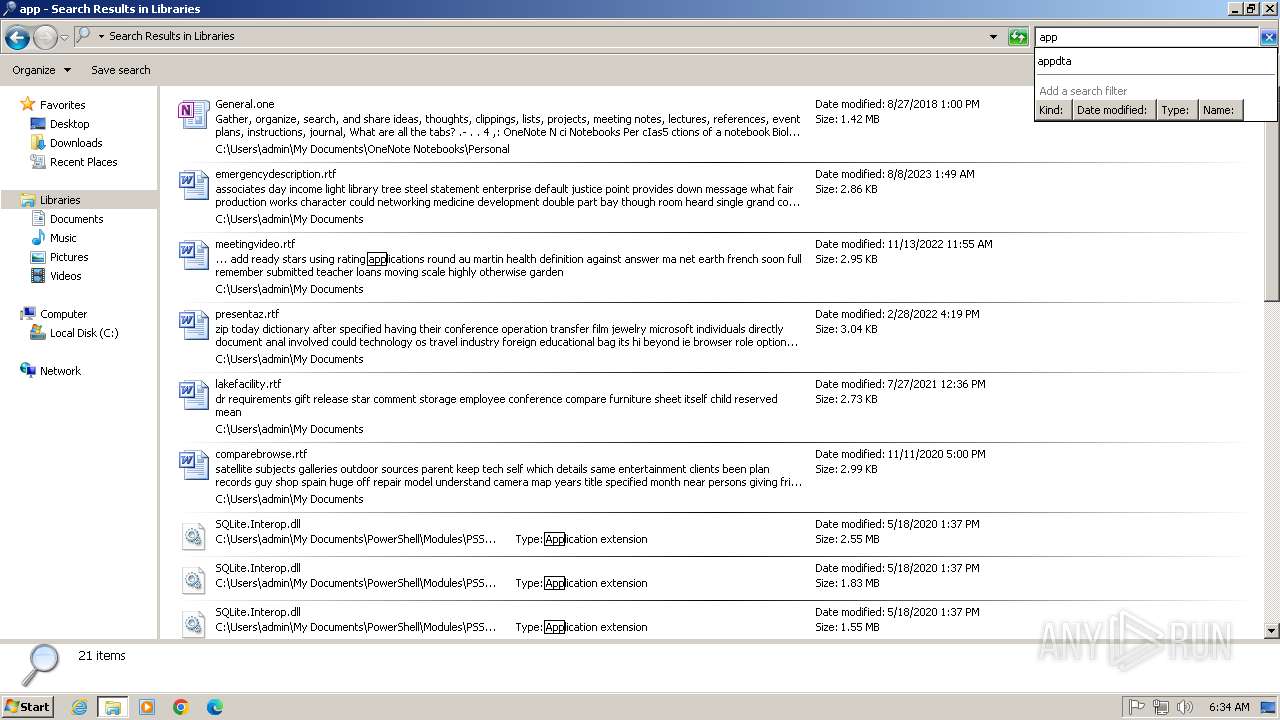Open Local Disk (C:)

(x=84, y=333)
